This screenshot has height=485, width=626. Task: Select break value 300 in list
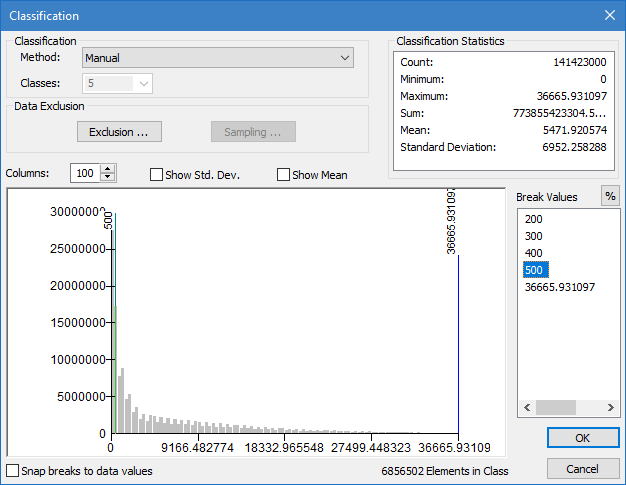point(533,236)
